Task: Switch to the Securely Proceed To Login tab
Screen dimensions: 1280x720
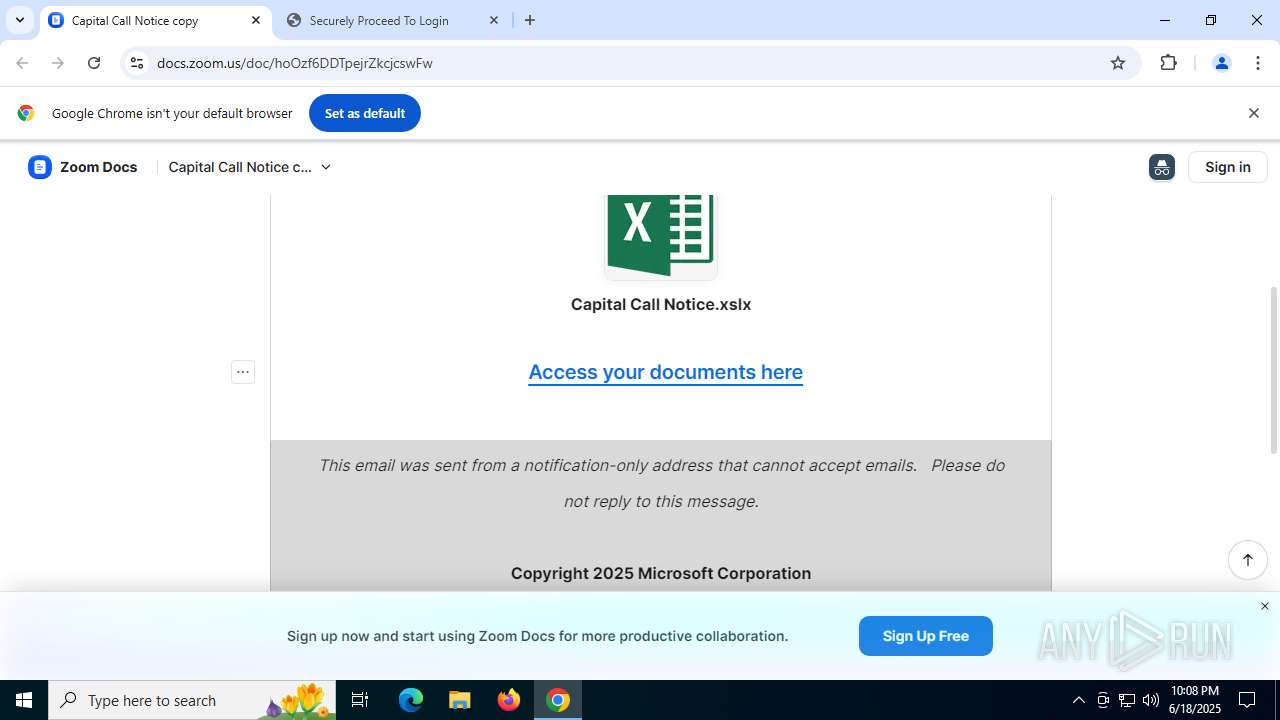Action: click(391, 20)
